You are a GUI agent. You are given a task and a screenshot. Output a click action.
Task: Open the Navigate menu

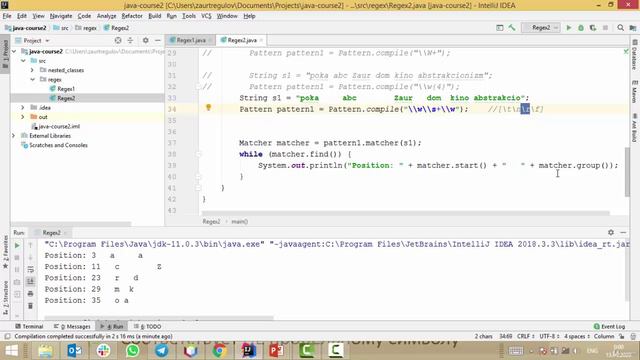pyautogui.click(x=61, y=16)
